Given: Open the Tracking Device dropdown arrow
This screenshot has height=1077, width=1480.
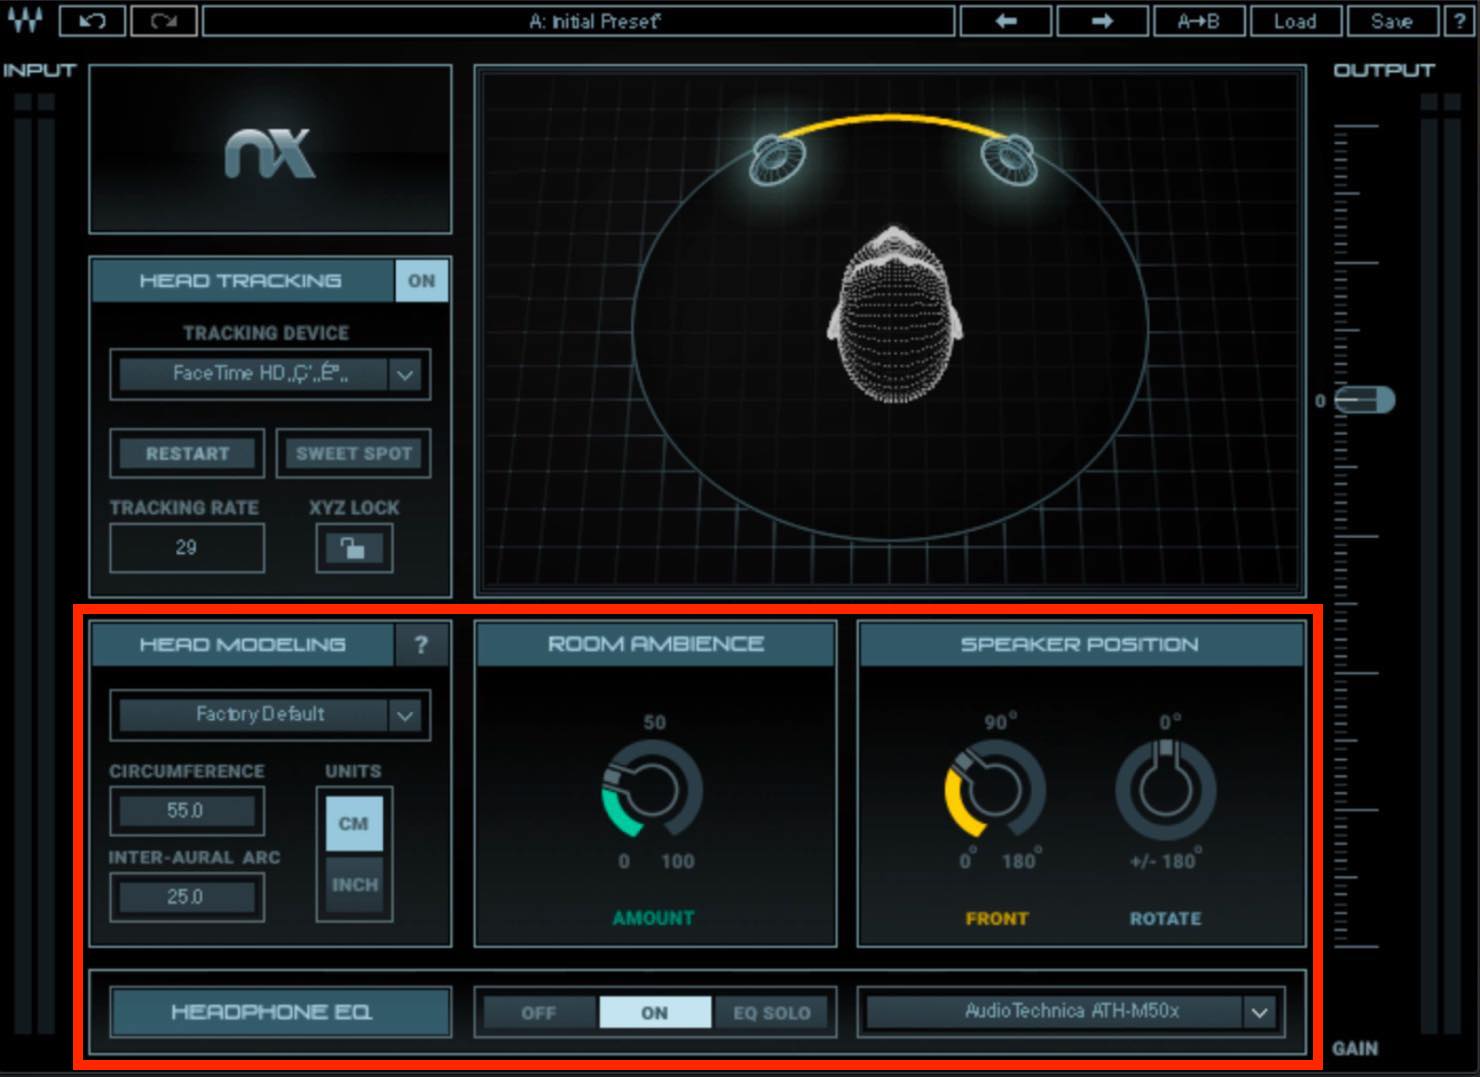Looking at the screenshot, I should [x=405, y=375].
